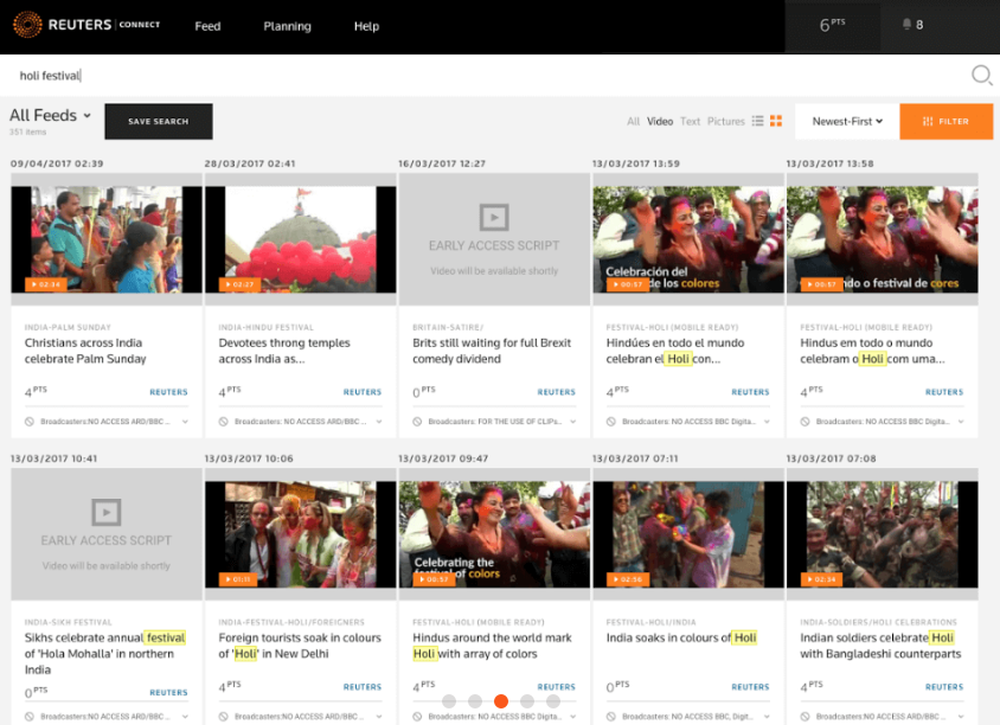Click the search magnifier icon
Screen dimensions: 1000x725
pyautogui.click(x=982, y=75)
